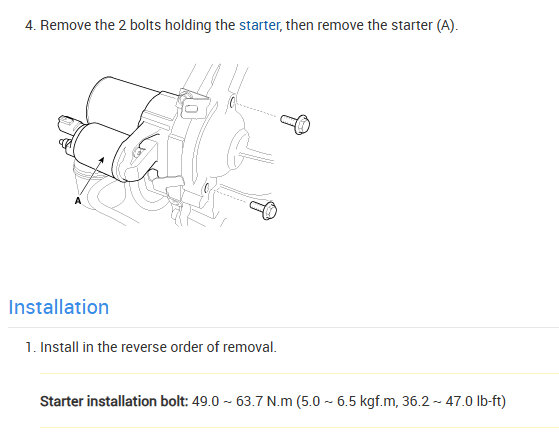Click the starter motor's large cylindrical body
Image resolution: width=559 pixels, height=437 pixels.
(121, 98)
